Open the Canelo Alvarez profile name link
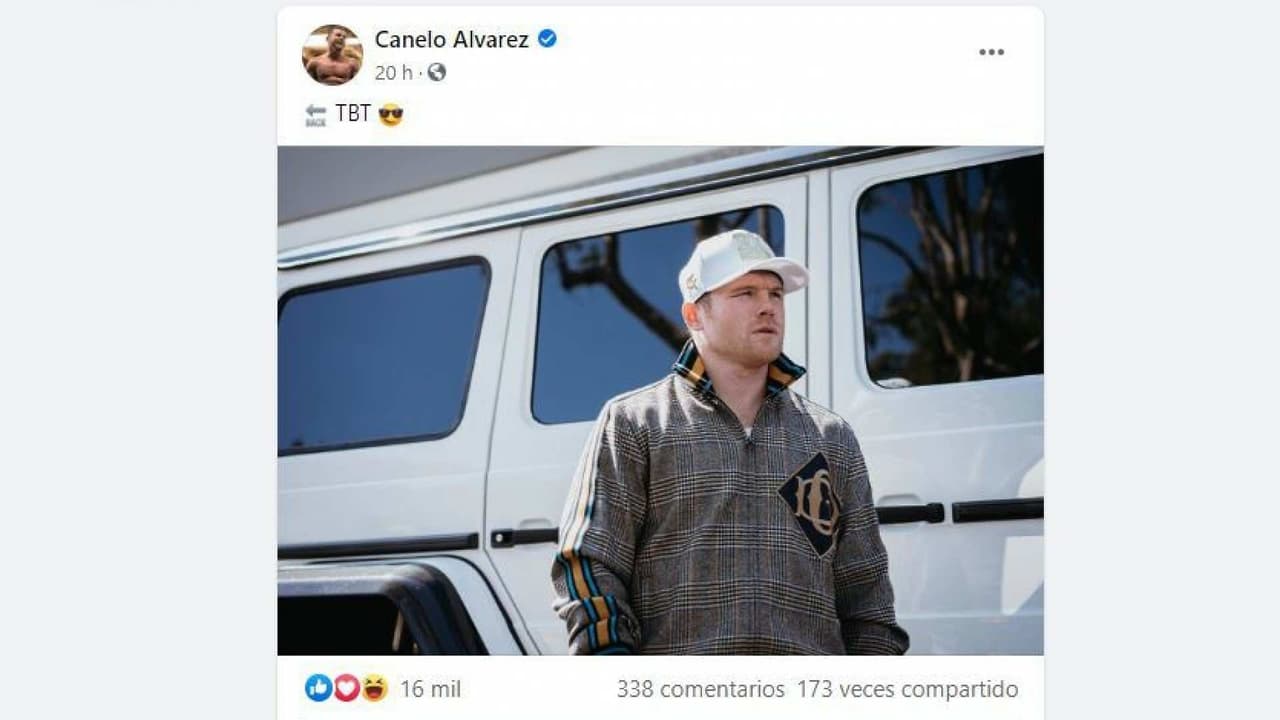This screenshot has width=1280, height=720. pos(451,39)
